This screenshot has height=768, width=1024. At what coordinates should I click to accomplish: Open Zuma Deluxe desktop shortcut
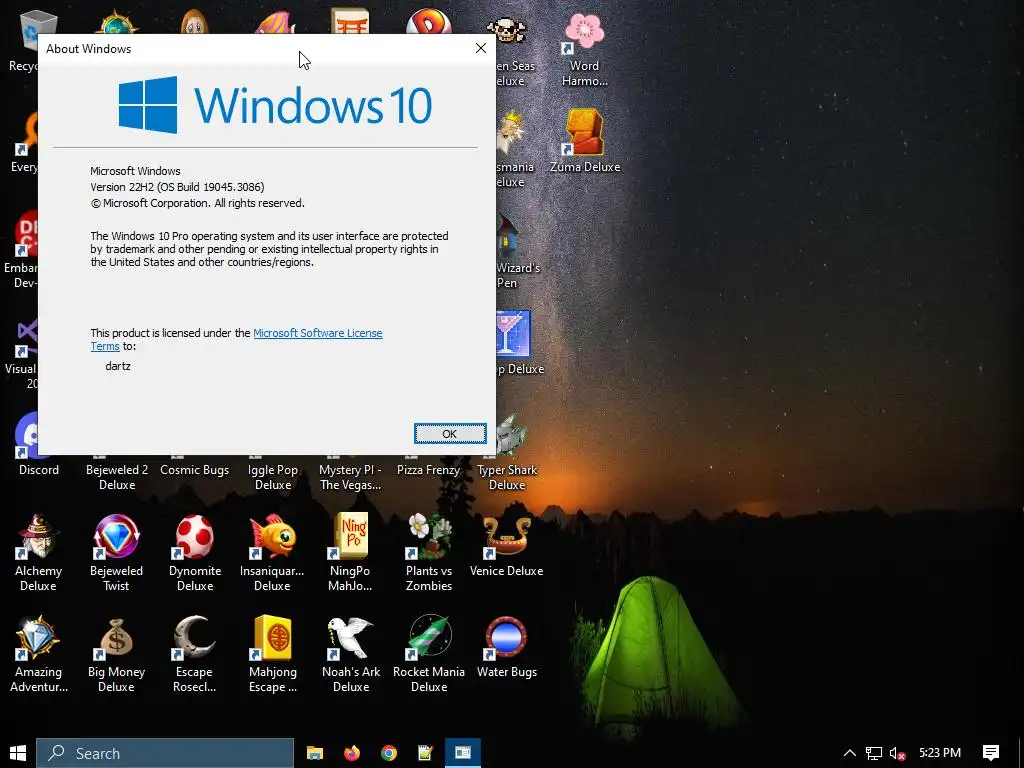584,140
